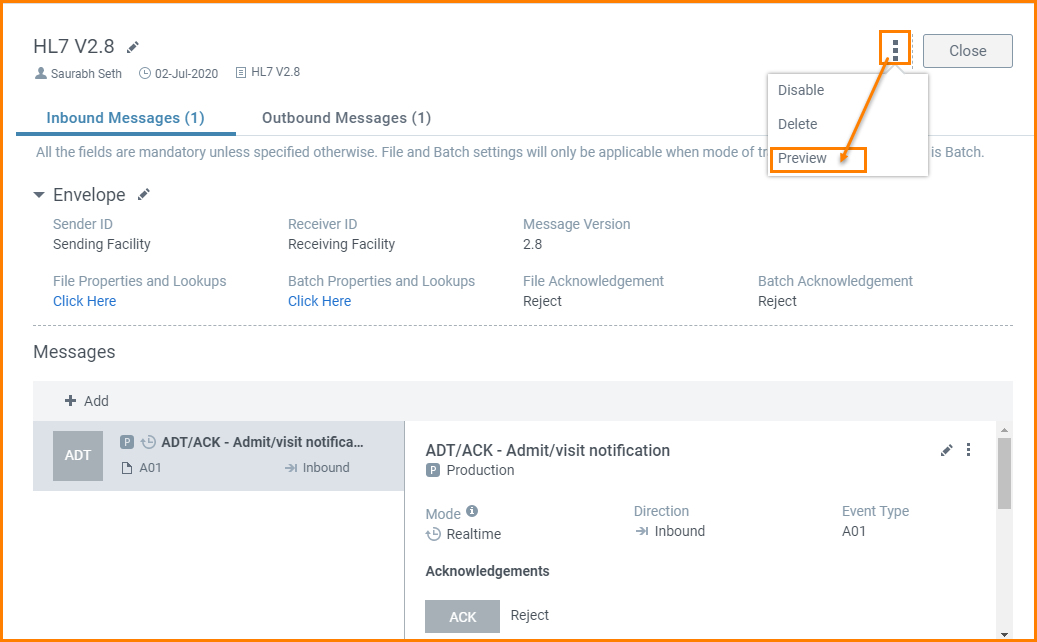The image size is (1037, 642).
Task: Click the gray ADT message type badge
Action: [x=78, y=456]
